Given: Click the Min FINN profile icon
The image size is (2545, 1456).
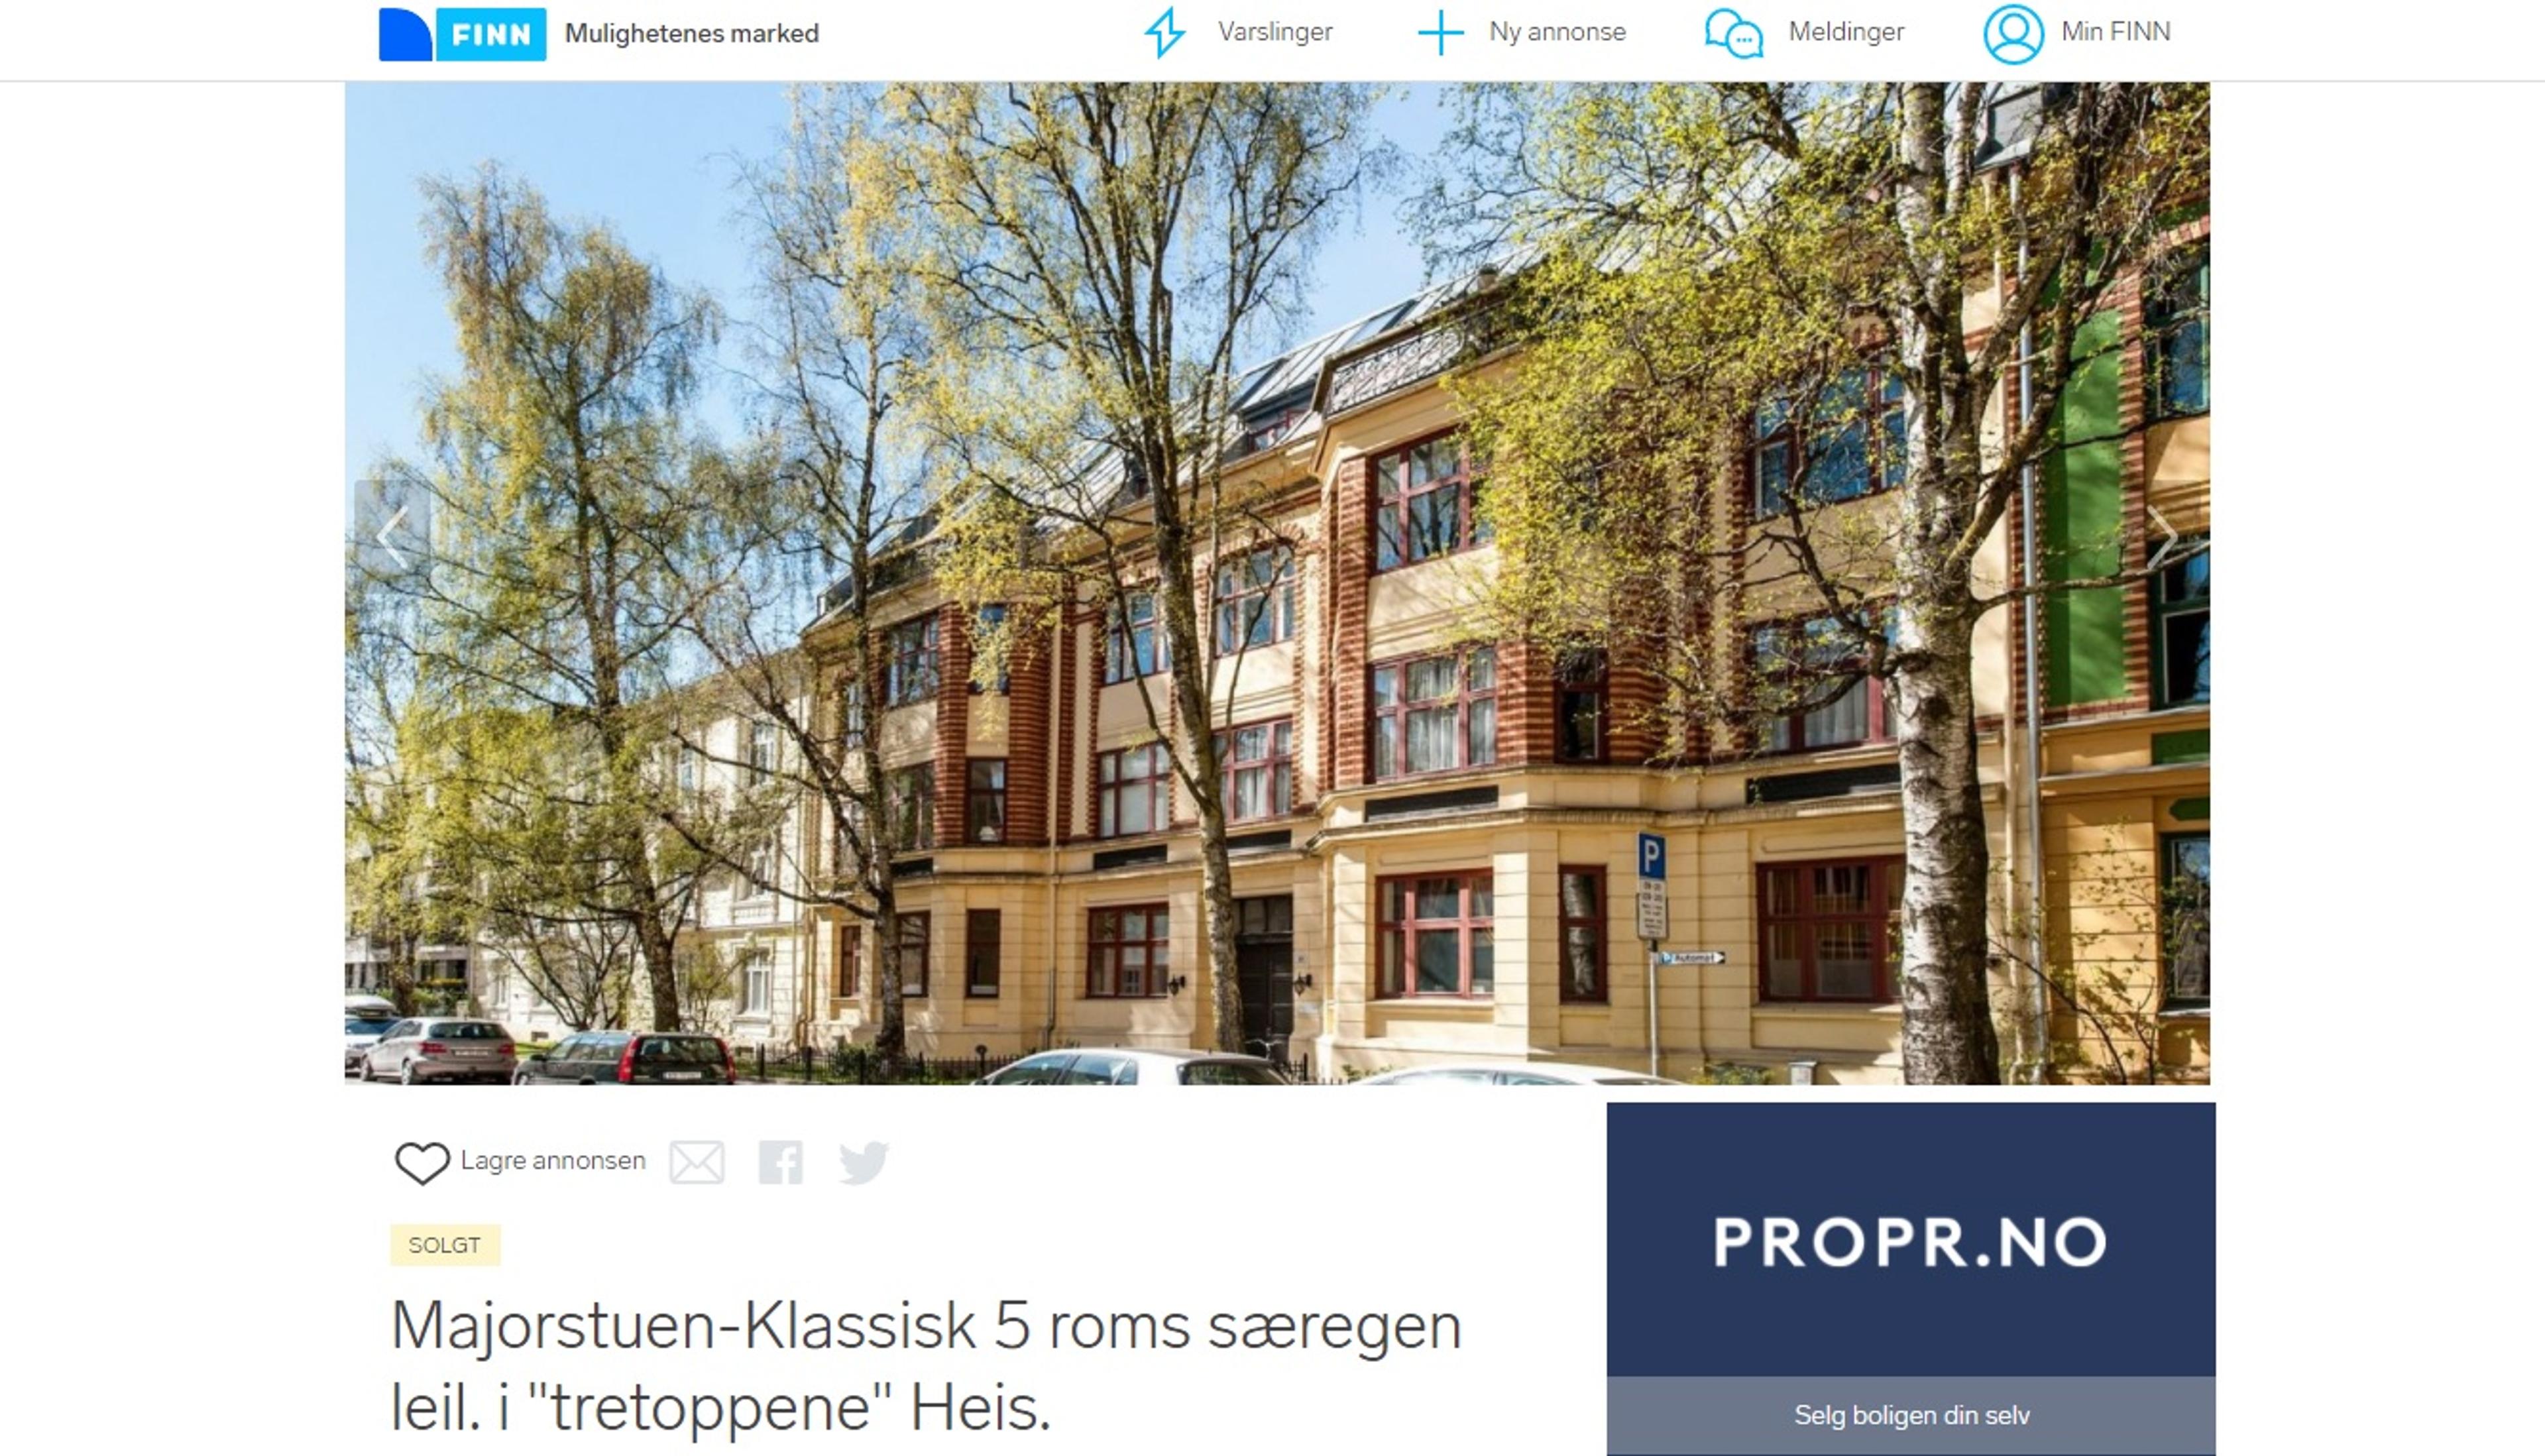Looking at the screenshot, I should click(x=2013, y=34).
